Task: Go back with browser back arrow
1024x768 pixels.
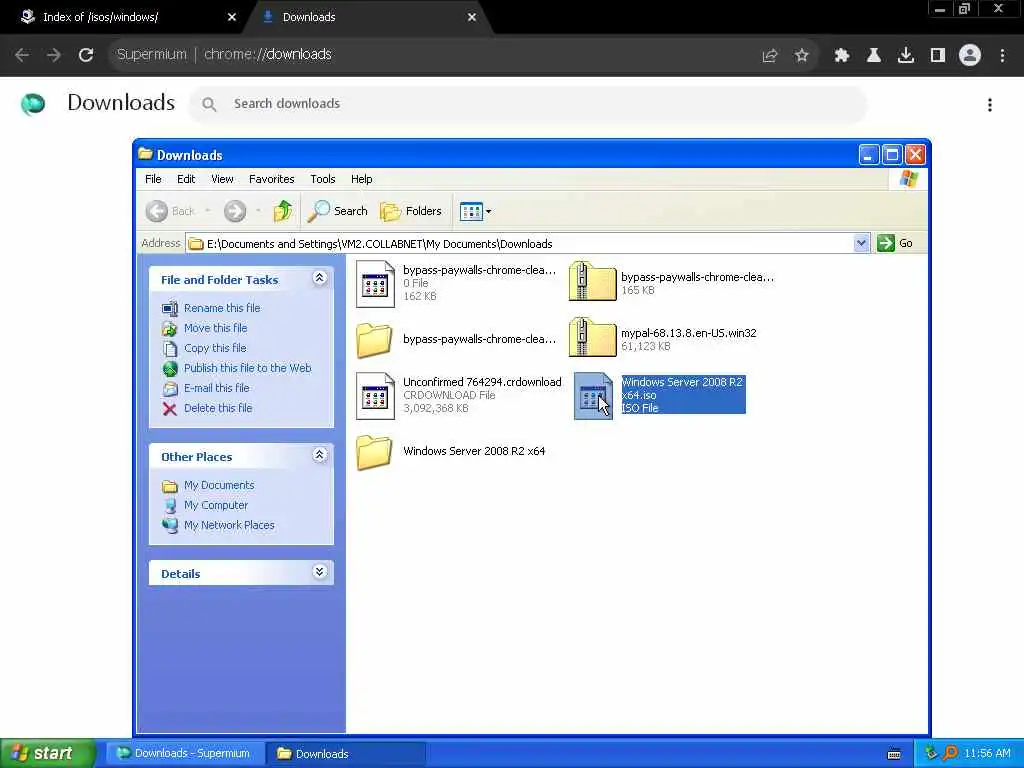Action: [x=22, y=55]
